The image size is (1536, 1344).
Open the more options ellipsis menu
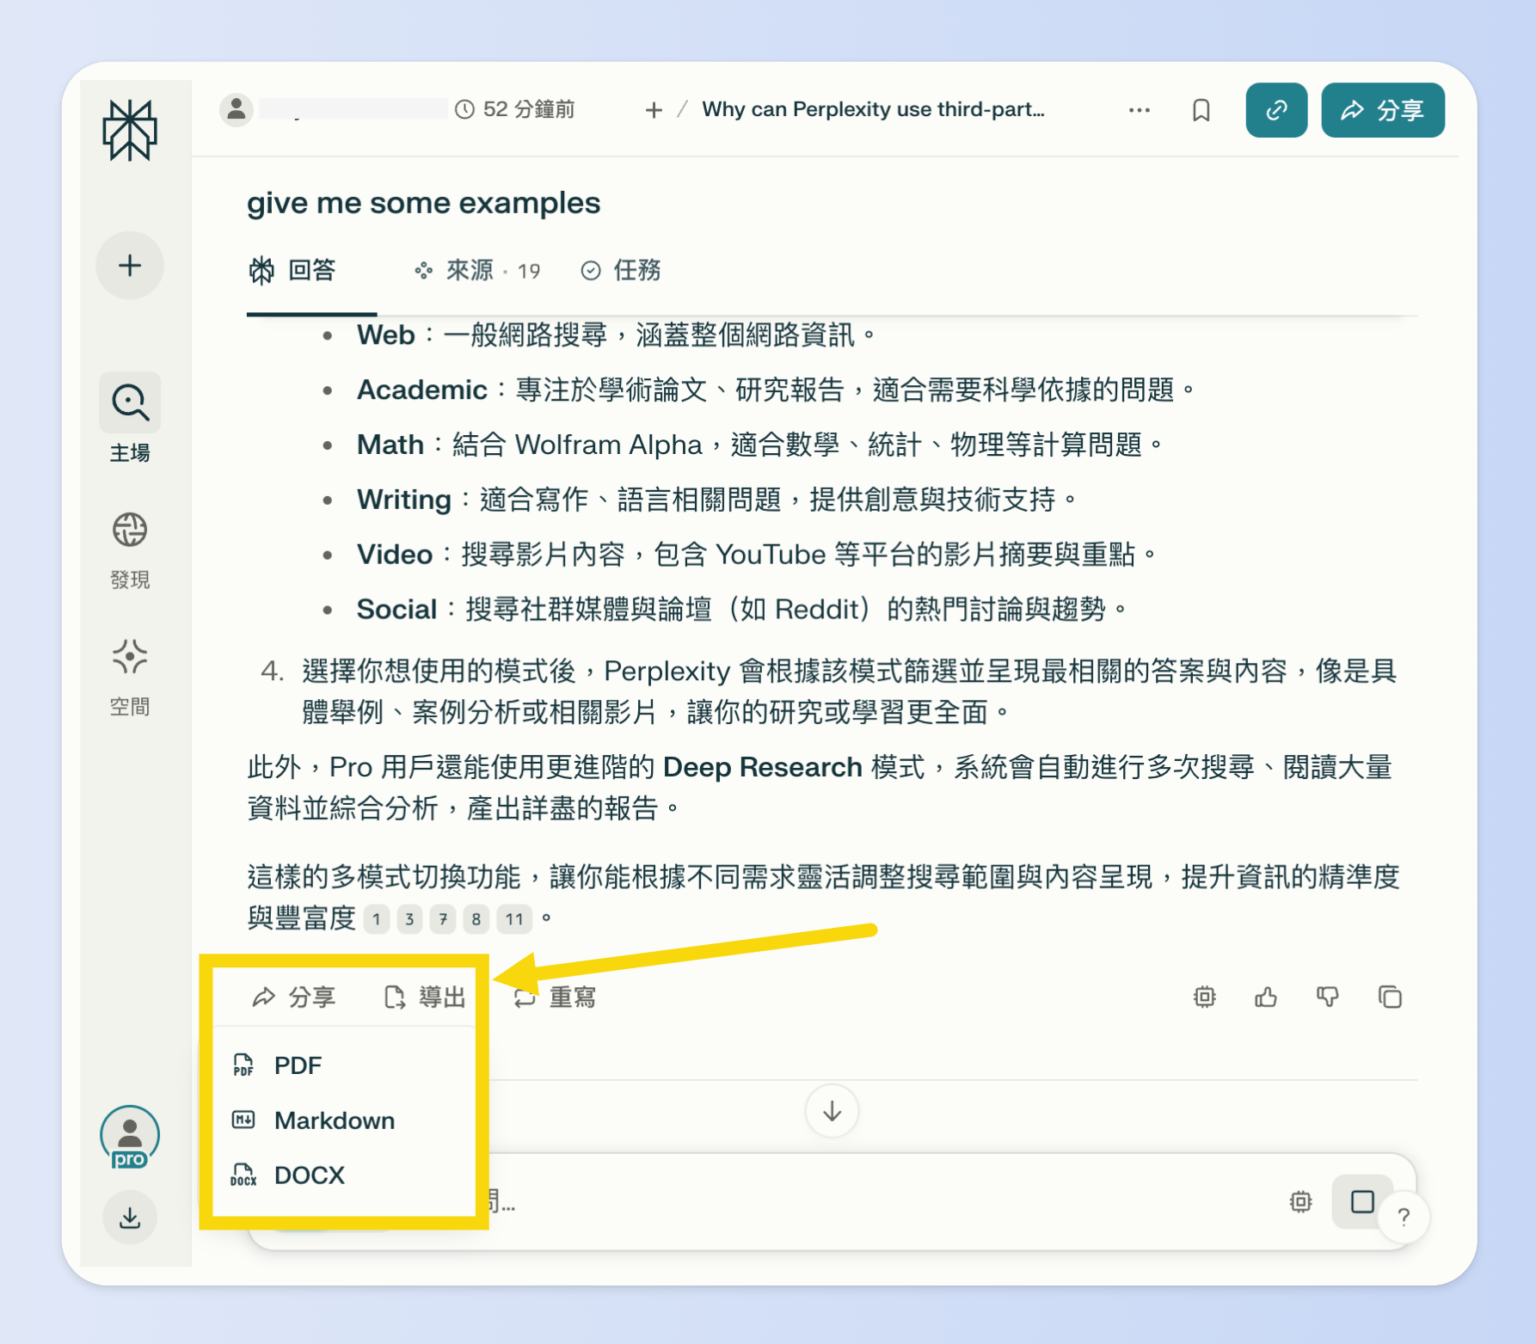pos(1139,110)
